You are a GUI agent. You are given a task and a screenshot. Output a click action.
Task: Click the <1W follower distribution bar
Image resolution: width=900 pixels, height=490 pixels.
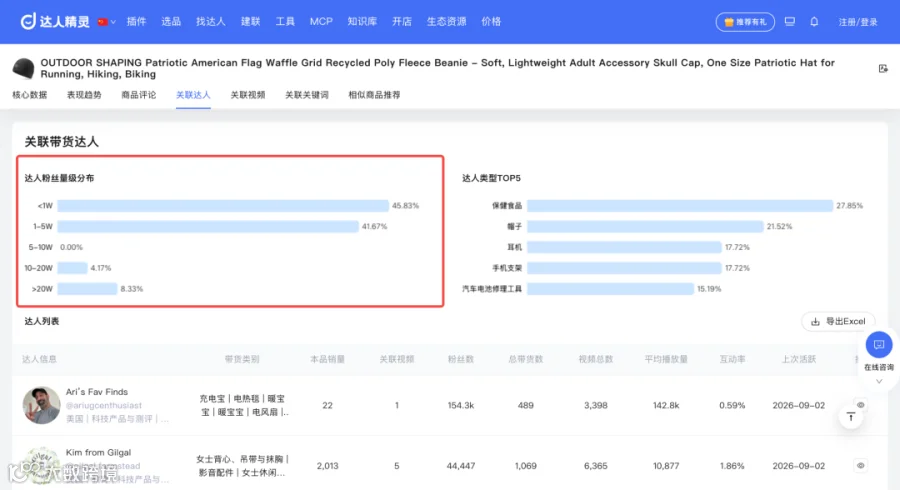223,205
